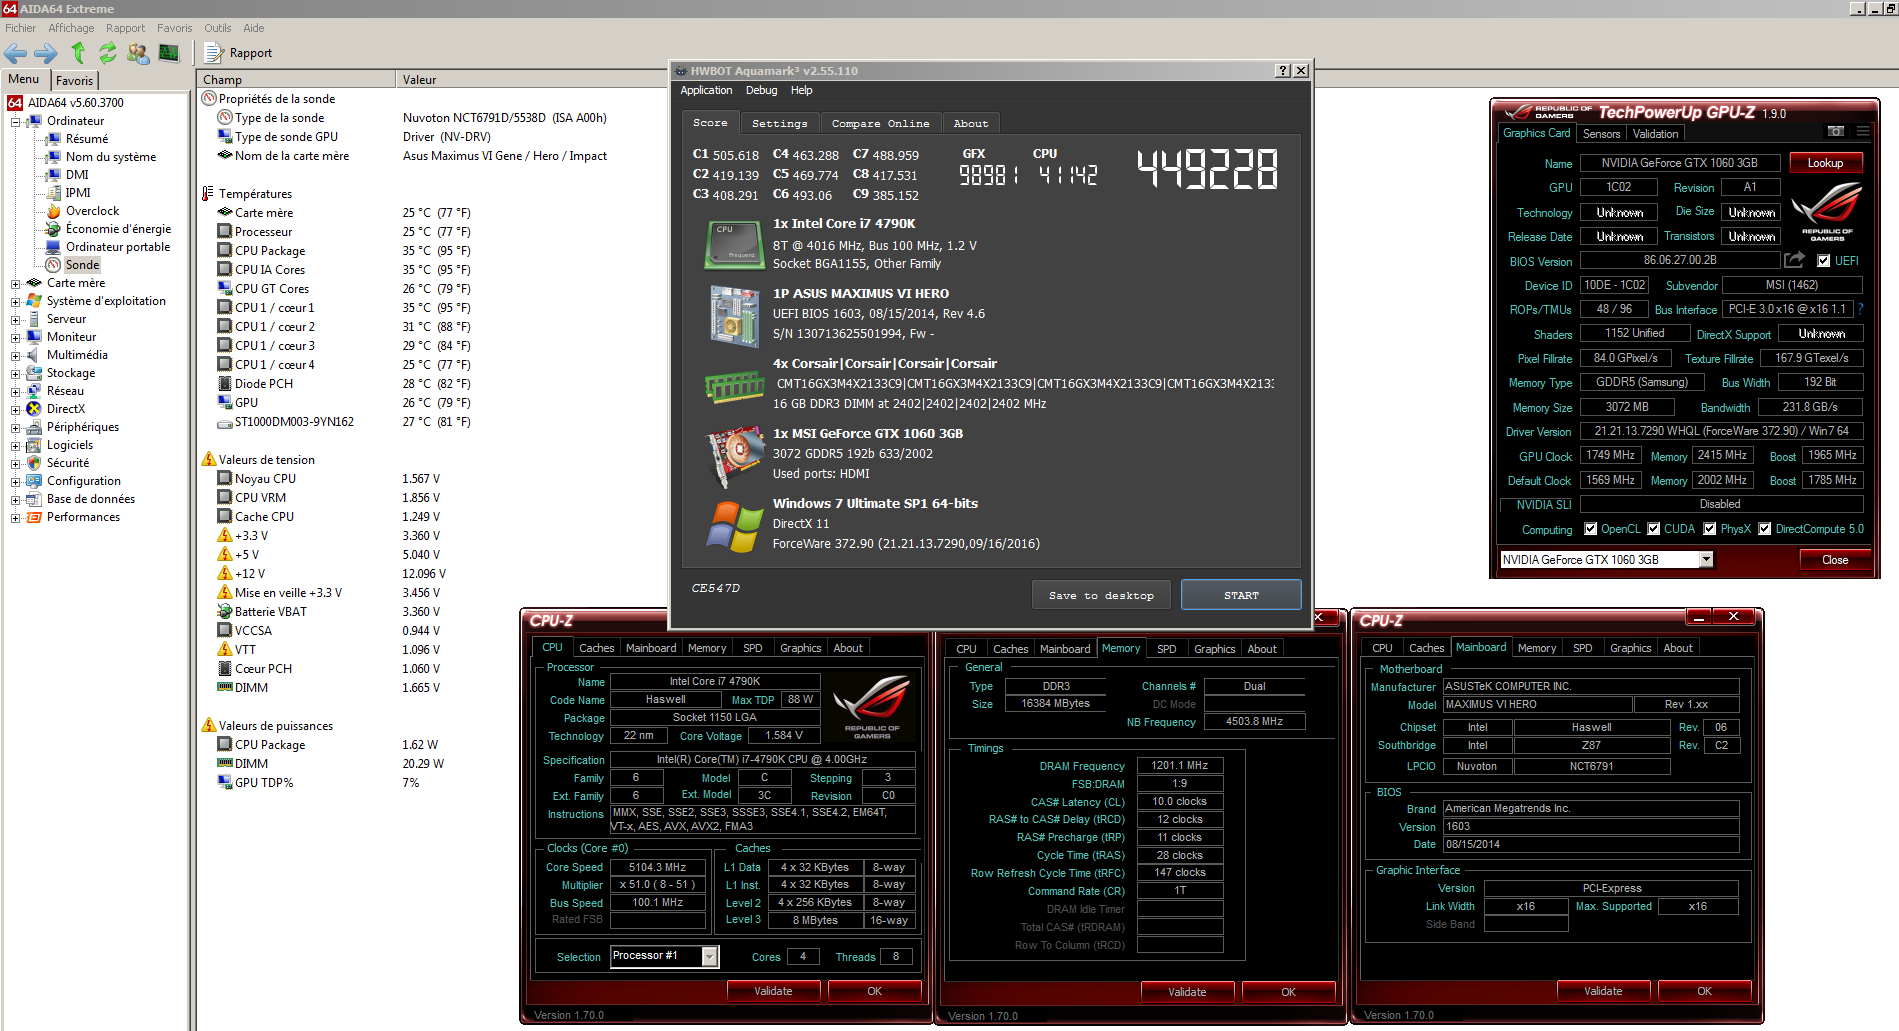Expand the Carte mère tree node
Viewport: 1899px width, 1031px height.
tap(15, 284)
